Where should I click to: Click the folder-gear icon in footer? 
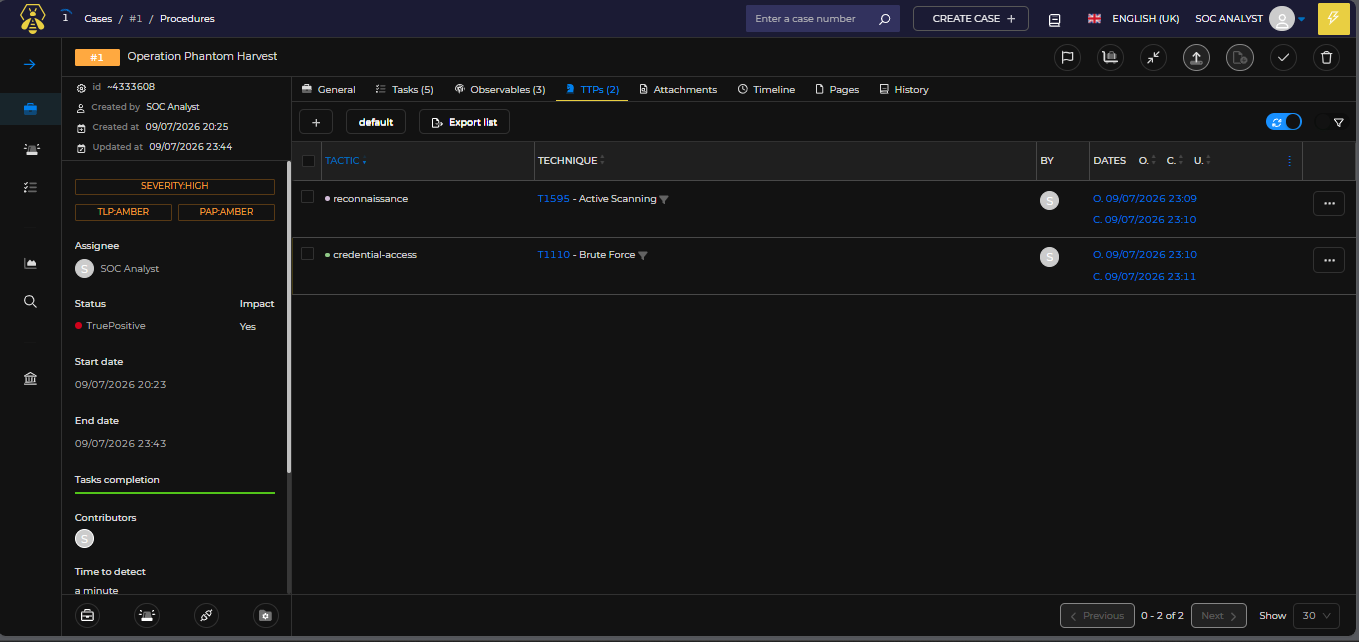pyautogui.click(x=265, y=616)
